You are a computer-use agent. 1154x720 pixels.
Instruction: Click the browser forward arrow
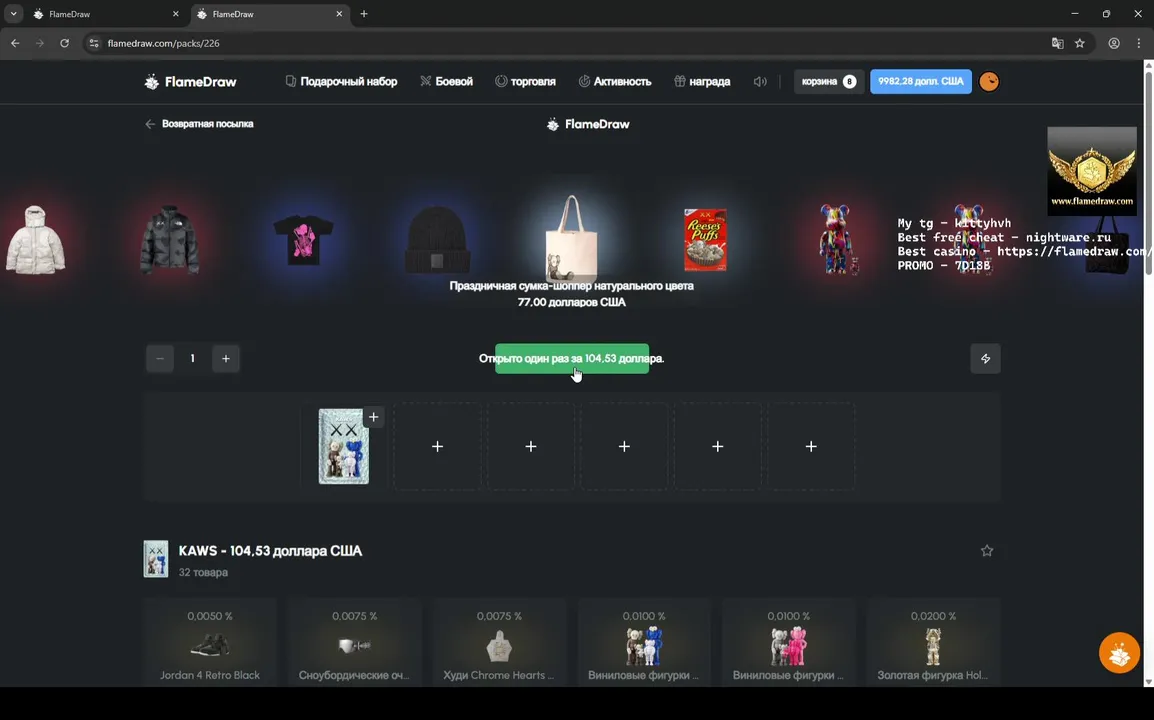click(x=40, y=43)
